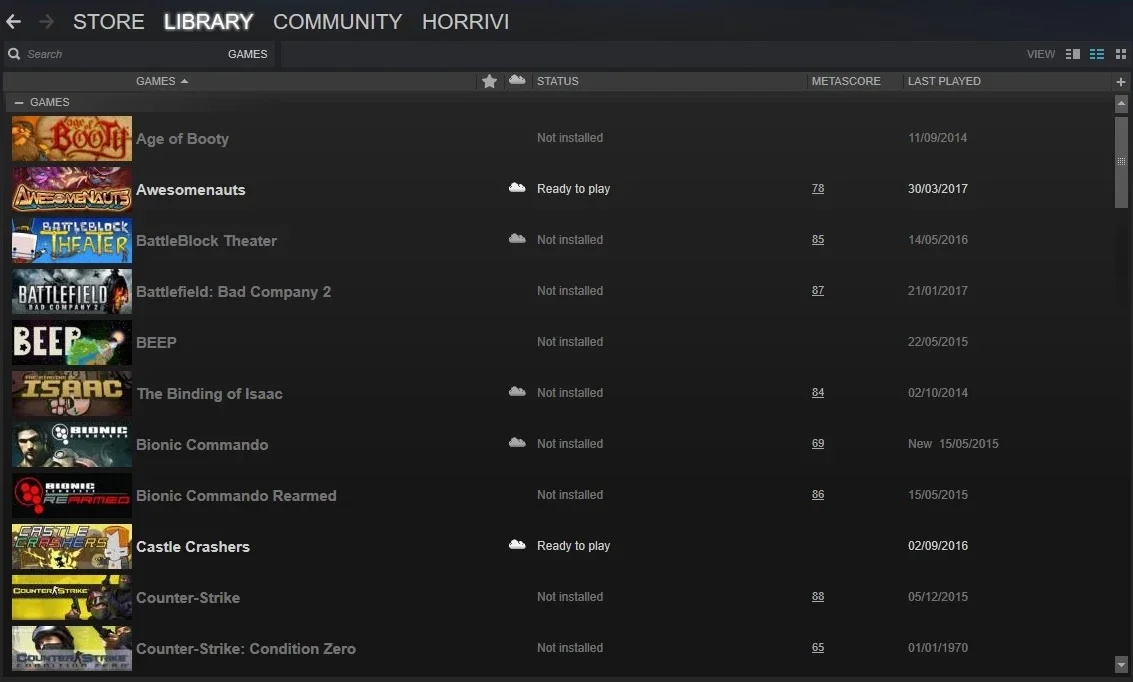Image resolution: width=1133 pixels, height=682 pixels.
Task: Open the GAMES filter dropdown beside search
Action: (x=247, y=54)
